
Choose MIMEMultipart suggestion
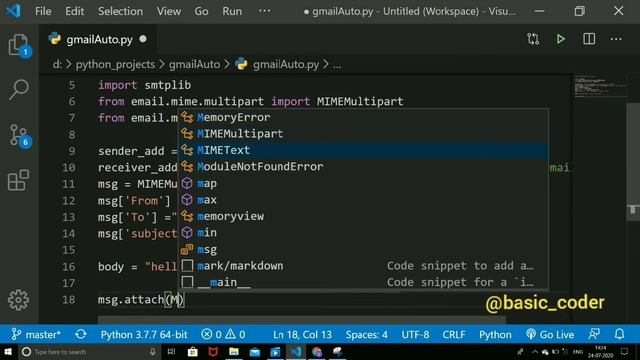[x=363, y=133]
